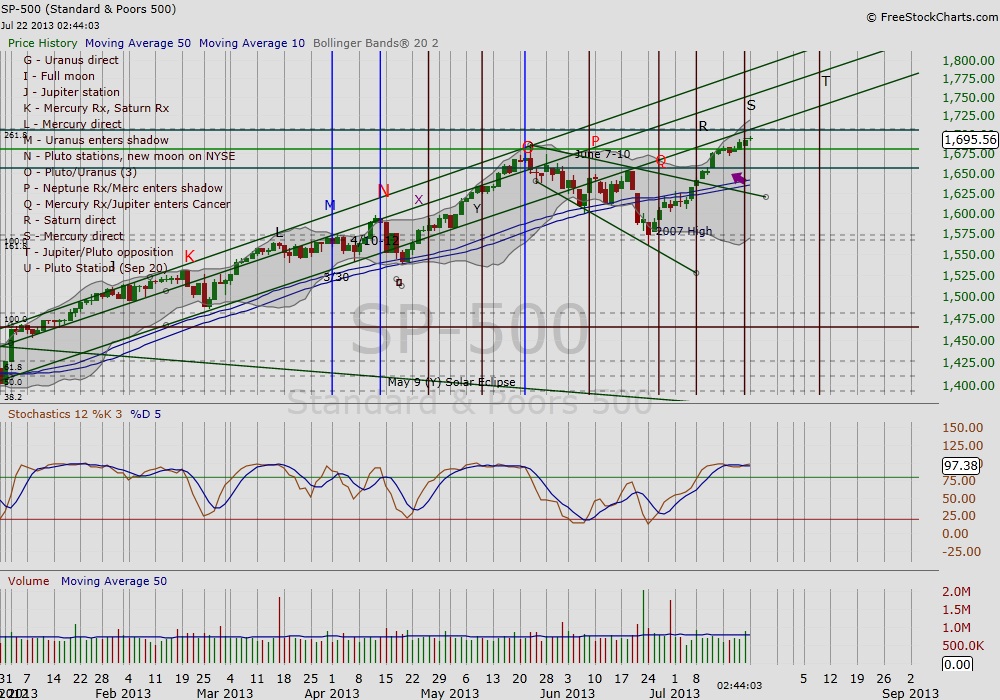This screenshot has width=1000, height=700.
Task: Select Moving Average 50 in the price legend
Action: coord(138,43)
